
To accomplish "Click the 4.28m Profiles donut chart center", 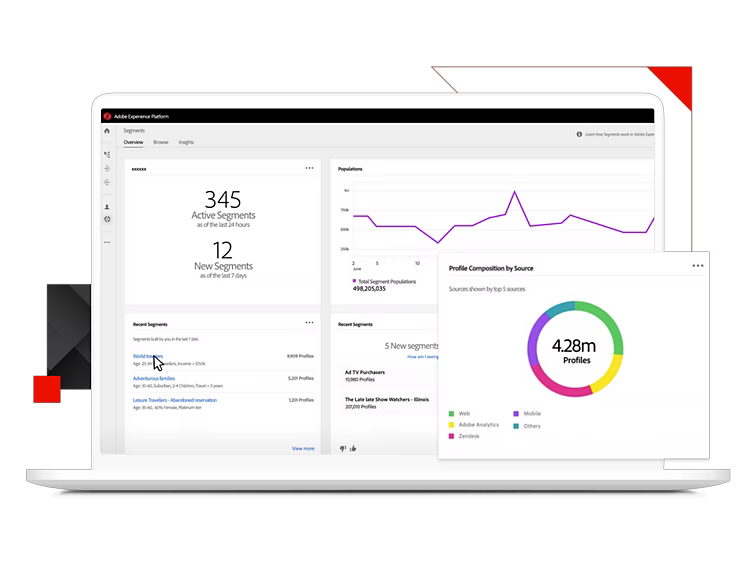I will [575, 351].
